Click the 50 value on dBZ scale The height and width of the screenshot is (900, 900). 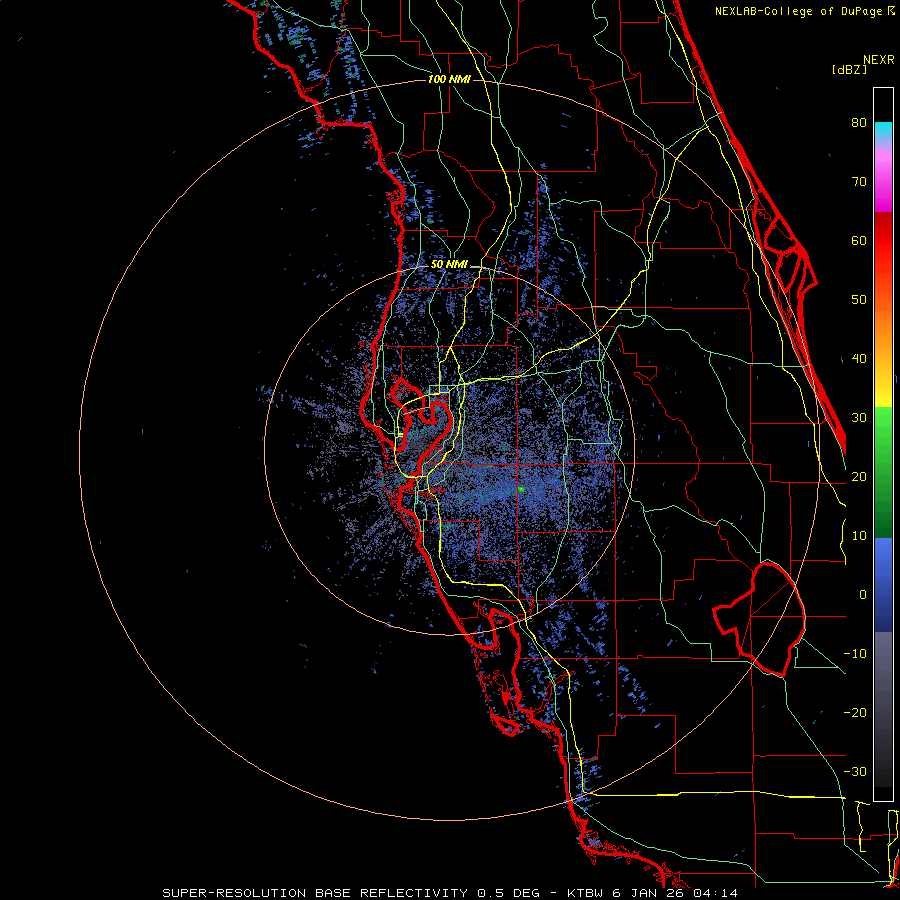pyautogui.click(x=859, y=300)
